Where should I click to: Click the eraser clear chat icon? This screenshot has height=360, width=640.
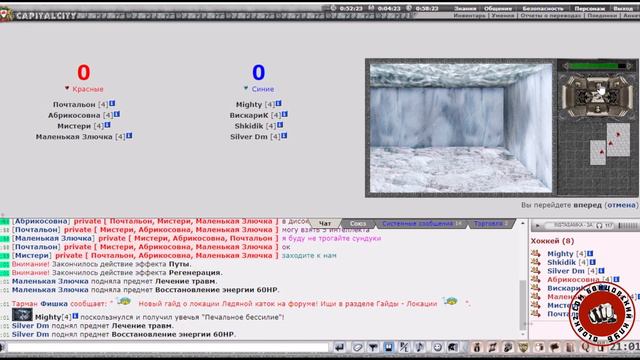(357, 347)
